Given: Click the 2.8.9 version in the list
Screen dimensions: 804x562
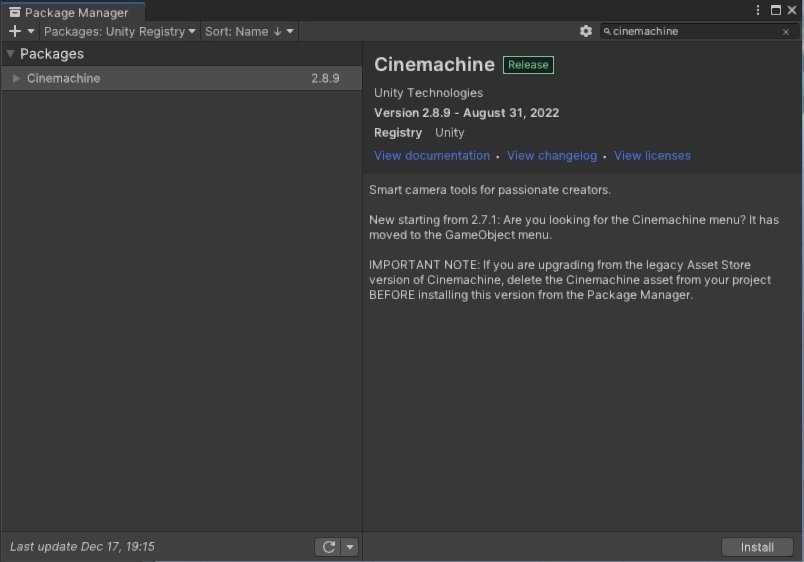Looking at the screenshot, I should [325, 78].
